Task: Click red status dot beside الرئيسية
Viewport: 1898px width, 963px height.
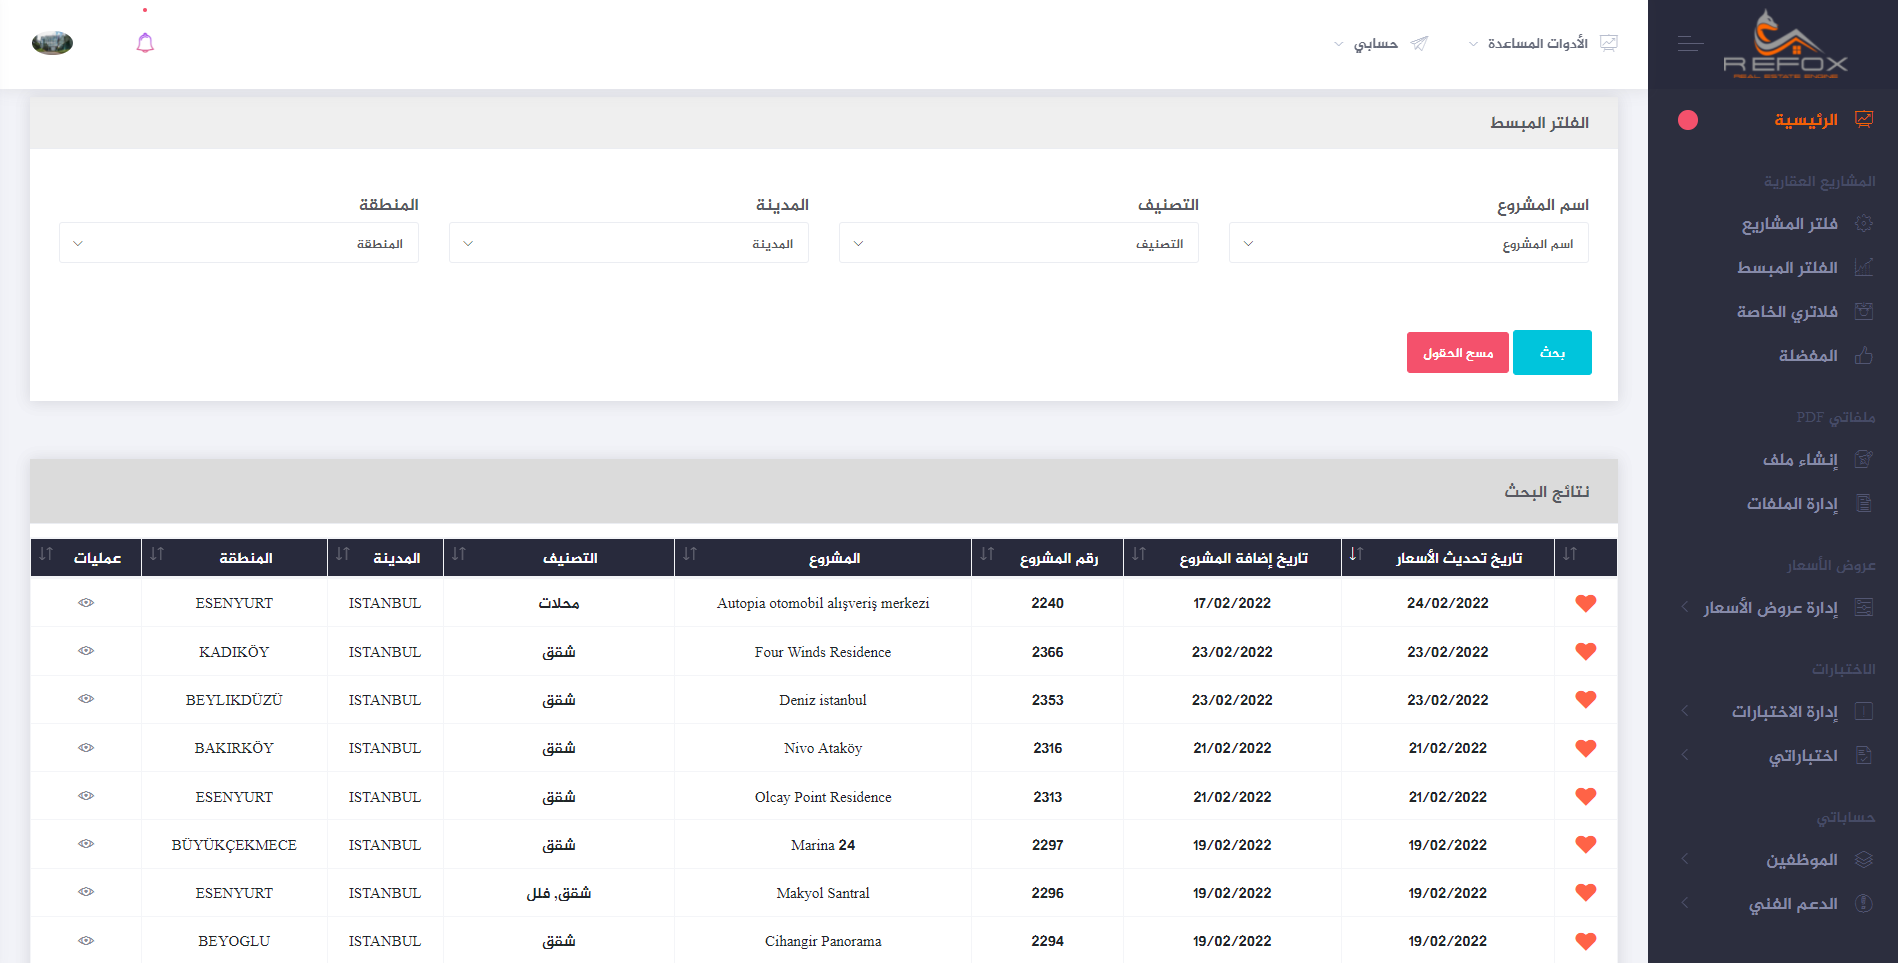Action: click(1688, 120)
